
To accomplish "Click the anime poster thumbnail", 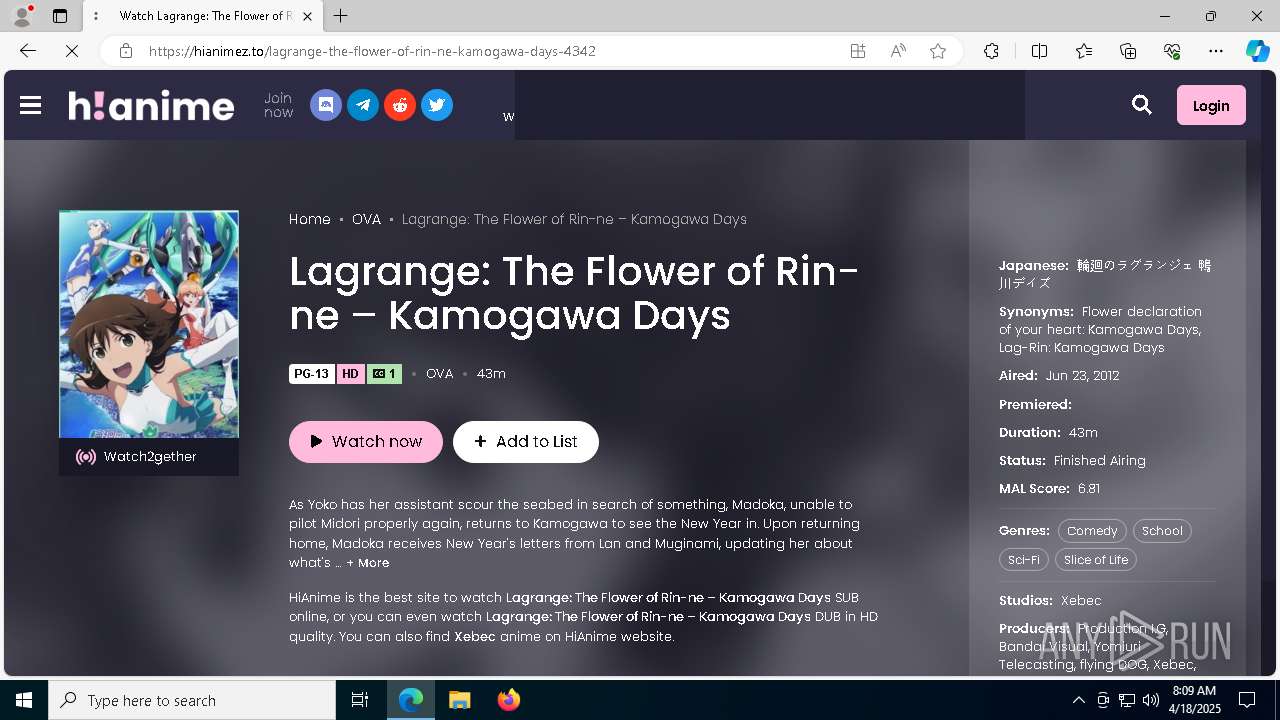I will click(x=149, y=324).
